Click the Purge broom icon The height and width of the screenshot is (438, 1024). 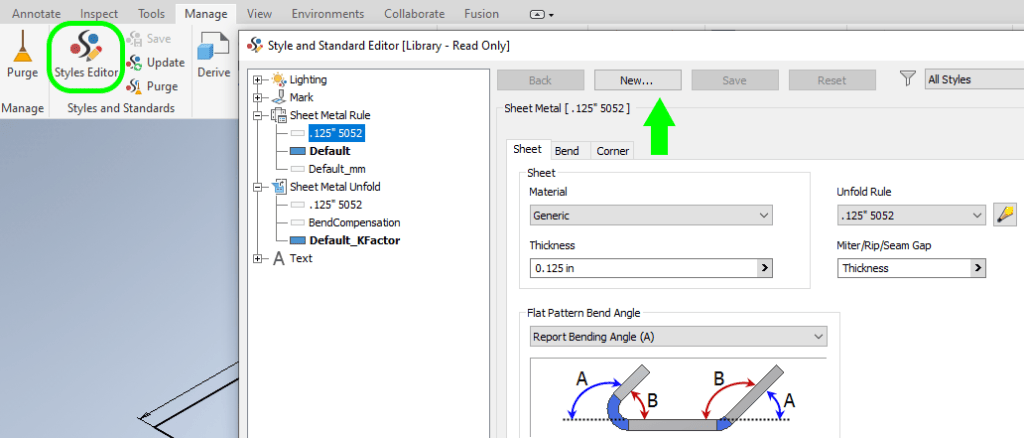coord(22,47)
